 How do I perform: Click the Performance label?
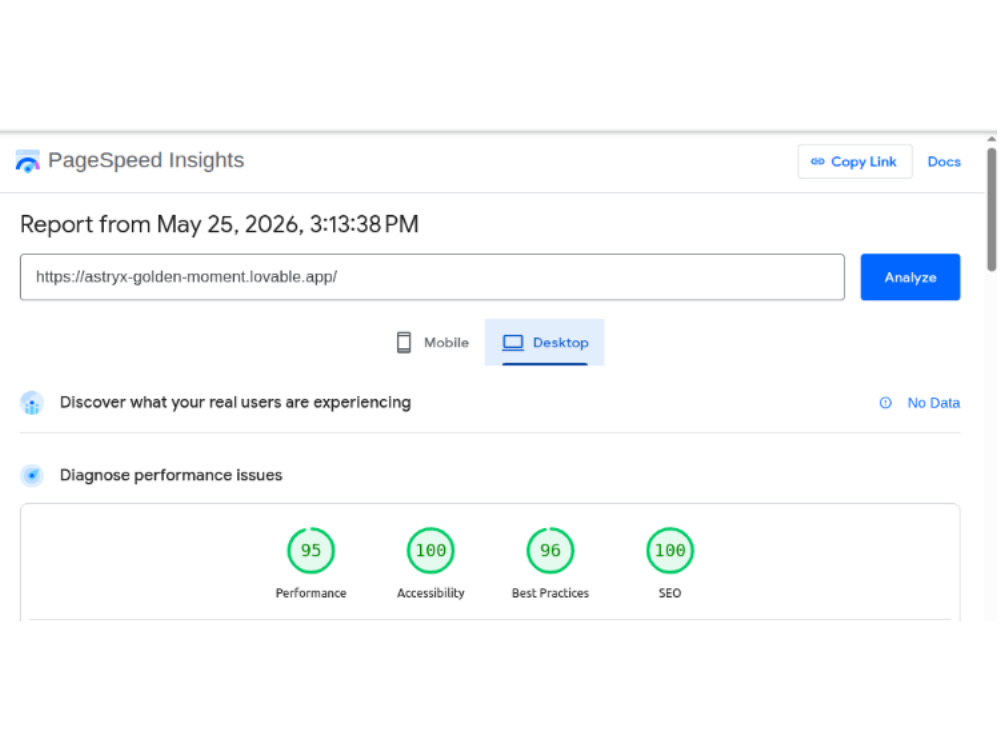pos(311,593)
